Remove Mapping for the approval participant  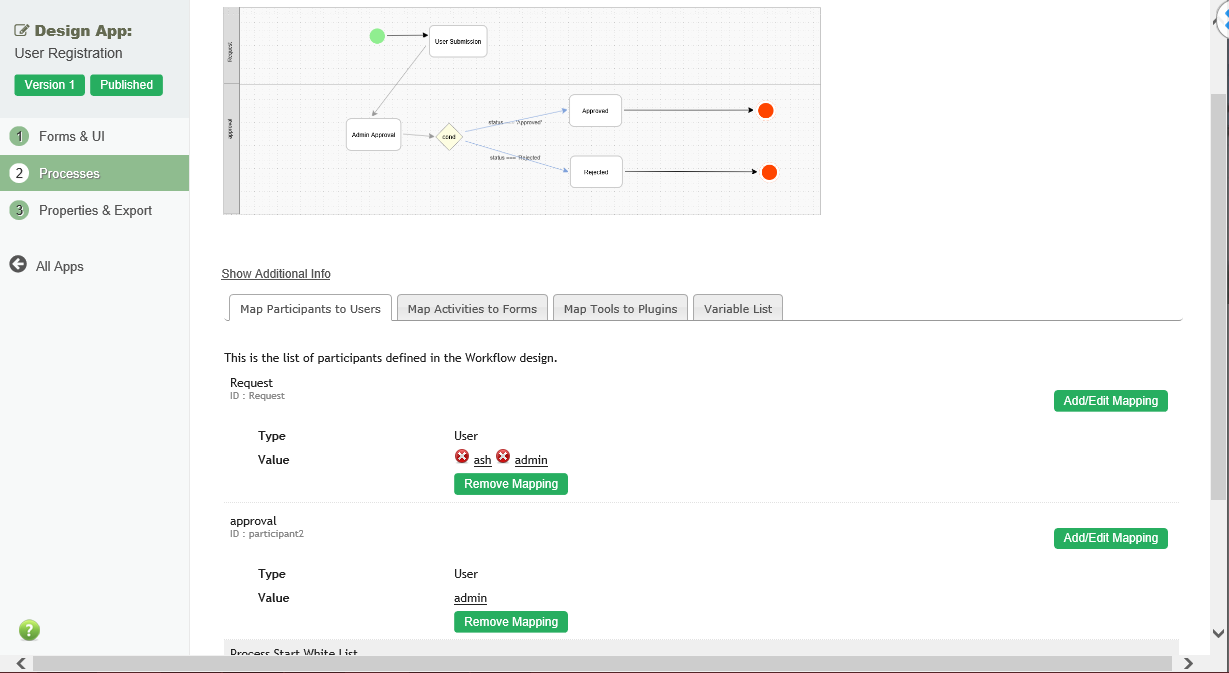tap(511, 622)
